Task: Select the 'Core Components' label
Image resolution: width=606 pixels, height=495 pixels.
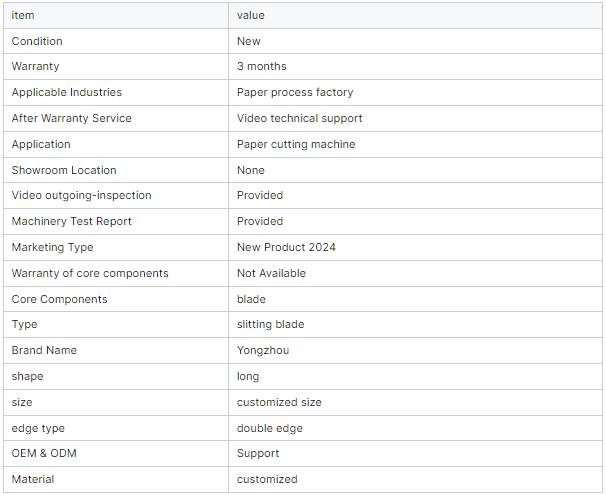Action: [x=60, y=300]
